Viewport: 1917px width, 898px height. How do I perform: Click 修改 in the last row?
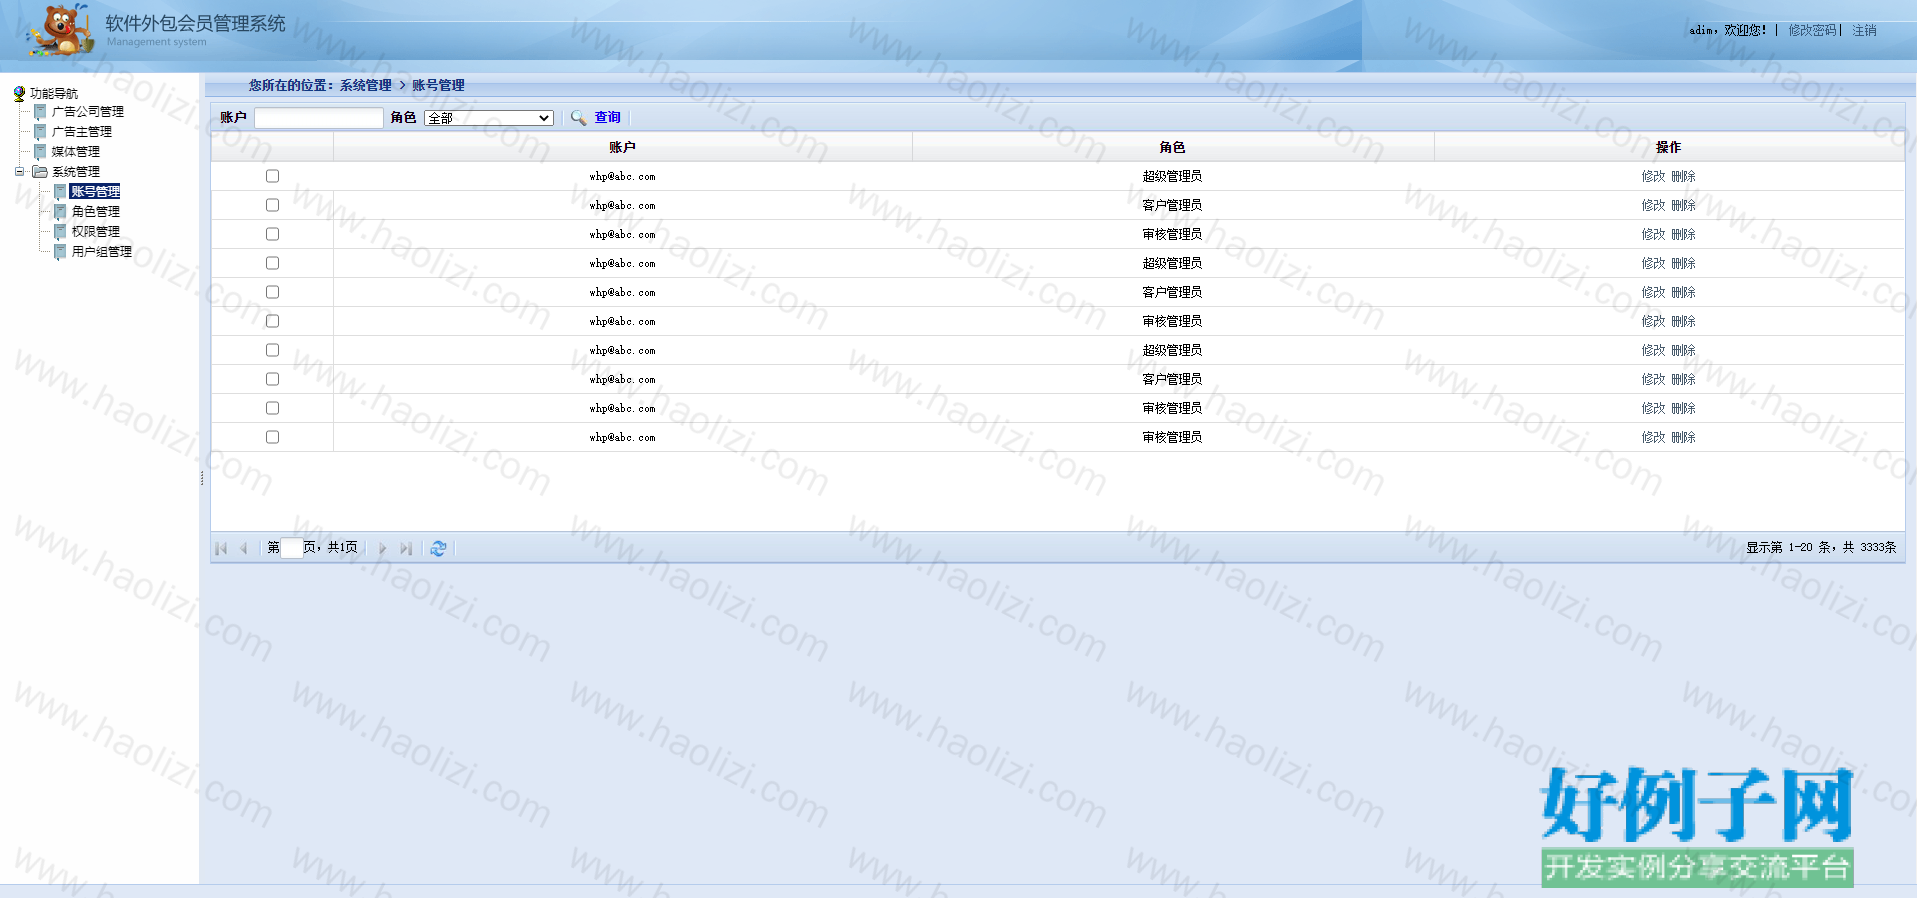tap(1654, 437)
